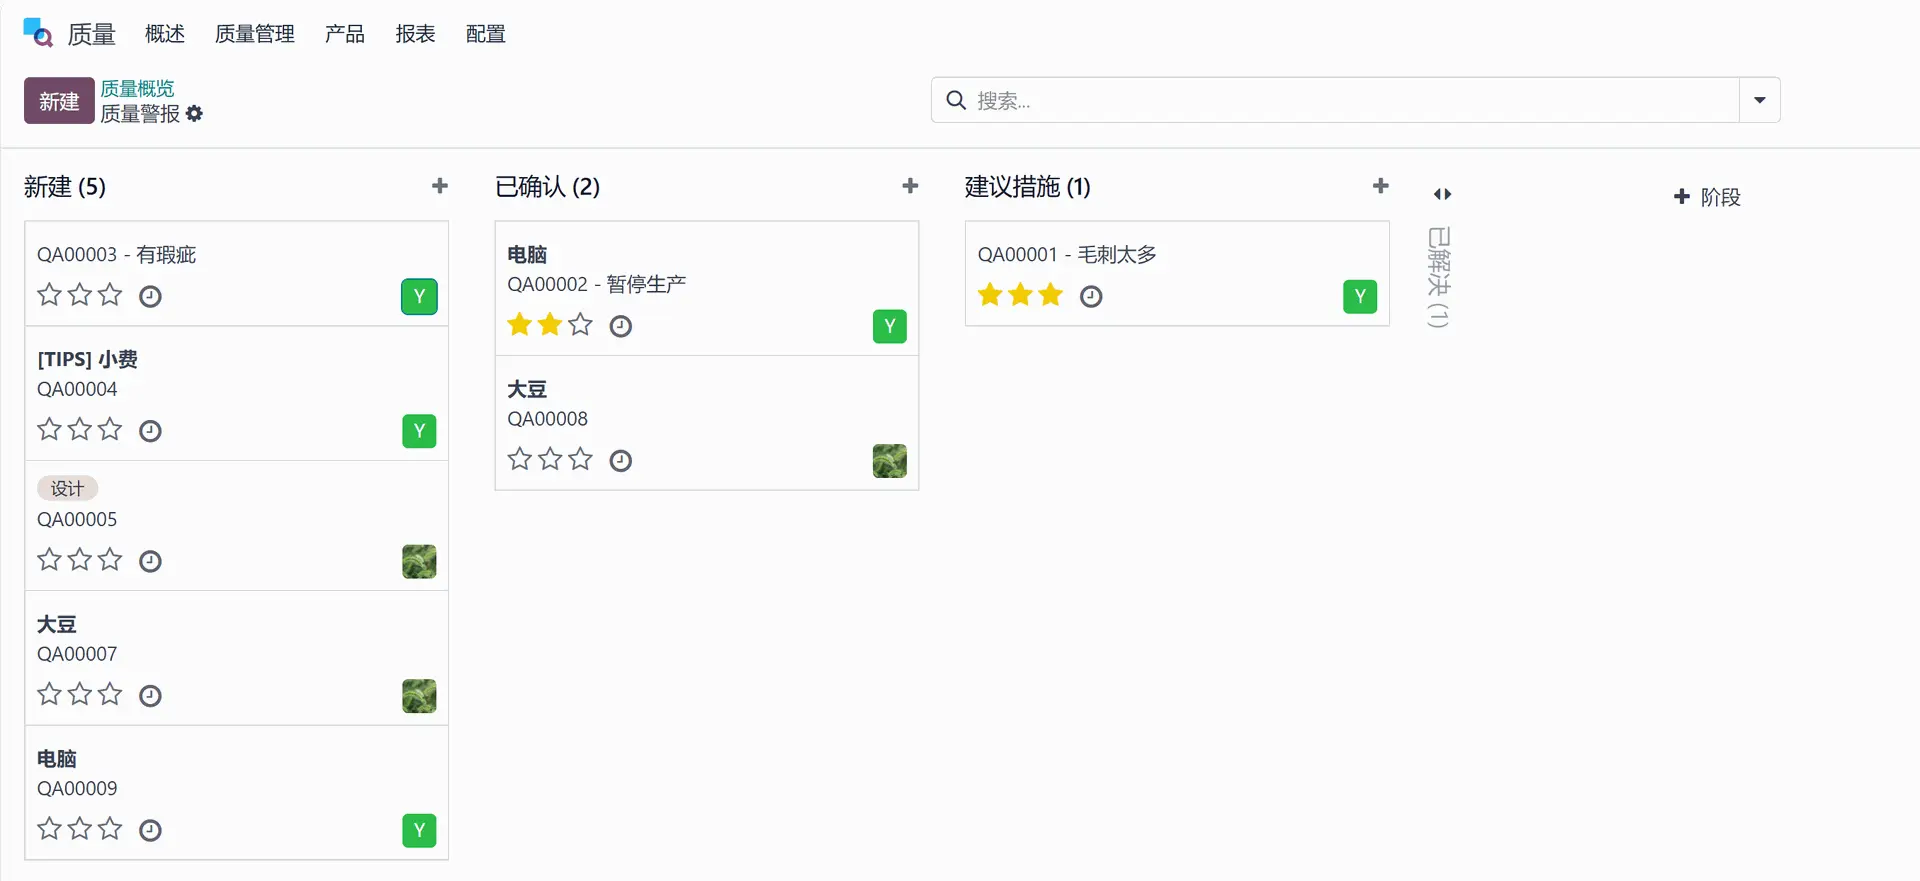This screenshot has width=1920, height=881.
Task: Click the Y user avatar on QA00001
Action: point(1360,296)
